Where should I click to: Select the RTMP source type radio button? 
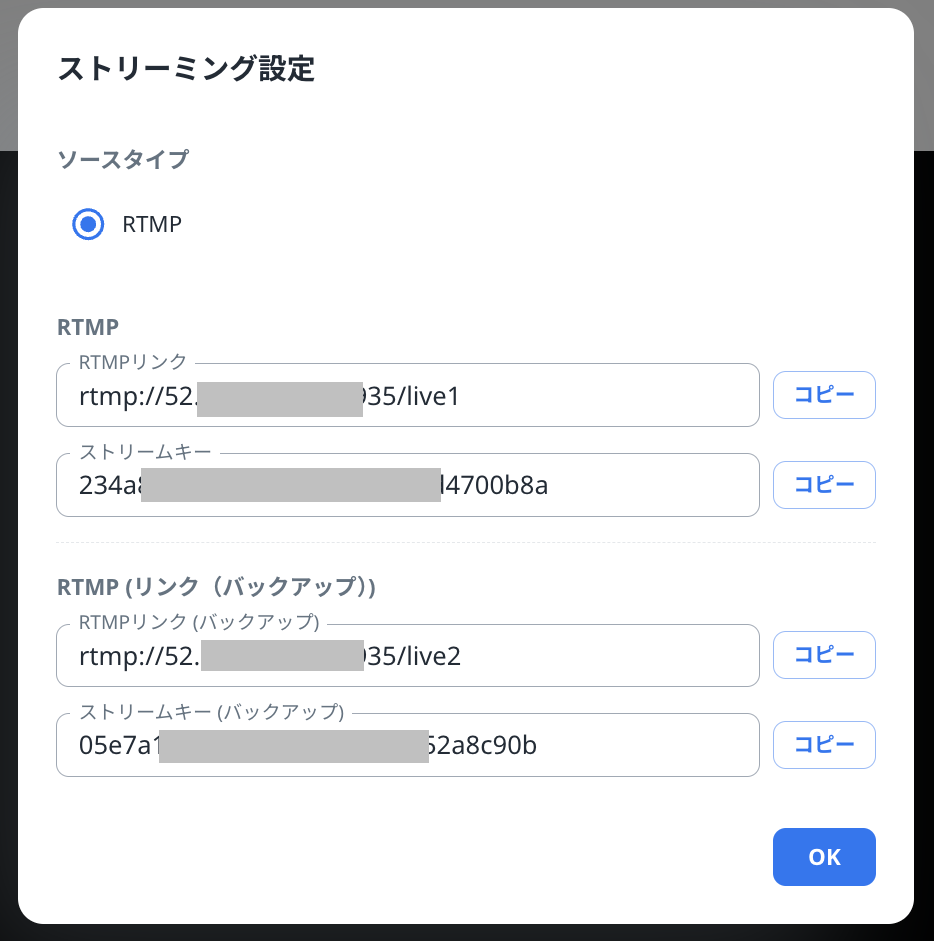coord(89,224)
